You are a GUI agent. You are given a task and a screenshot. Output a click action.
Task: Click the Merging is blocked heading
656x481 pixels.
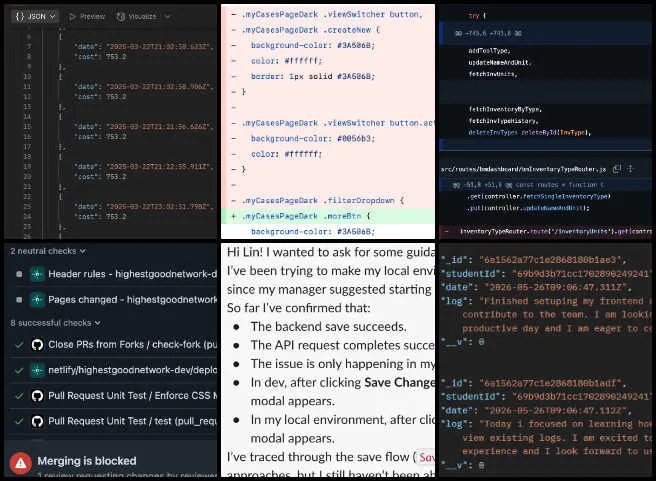pos(87,461)
